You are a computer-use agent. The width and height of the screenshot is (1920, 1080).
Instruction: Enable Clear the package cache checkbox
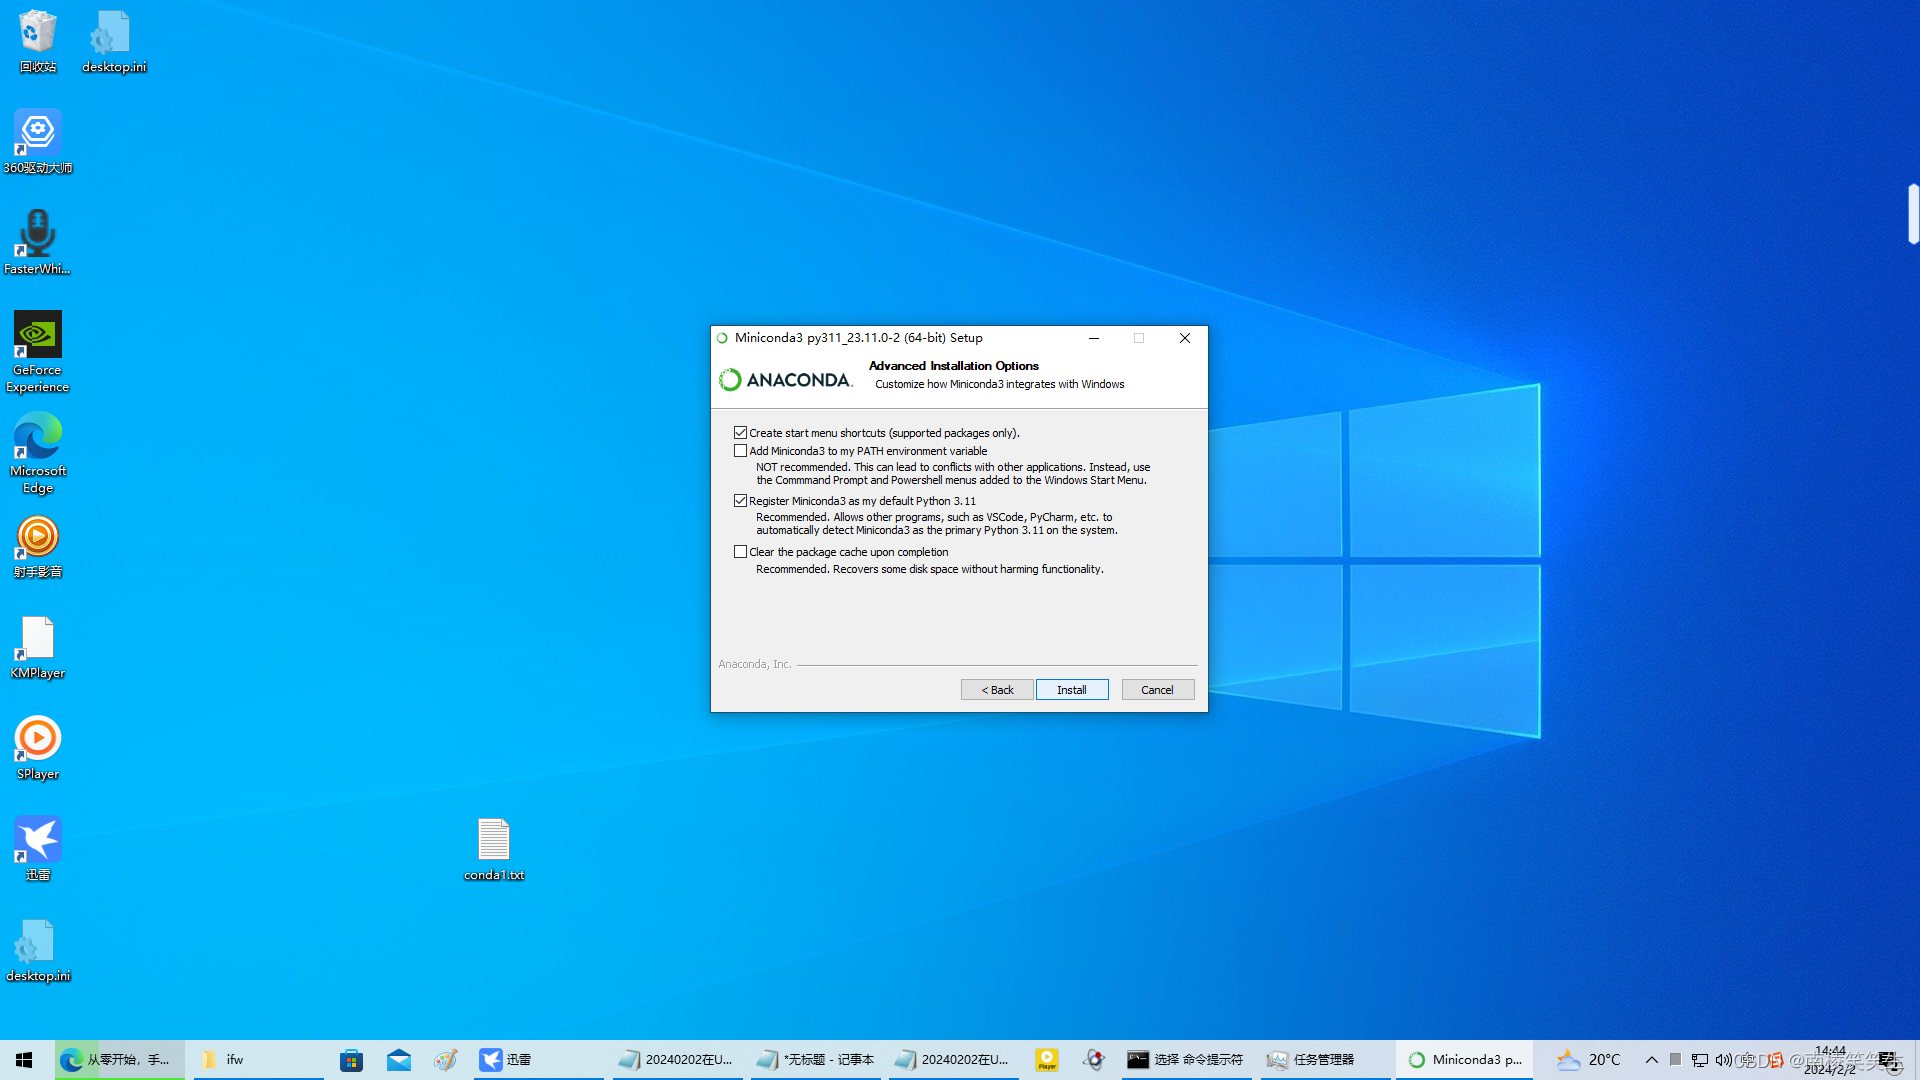740,552
